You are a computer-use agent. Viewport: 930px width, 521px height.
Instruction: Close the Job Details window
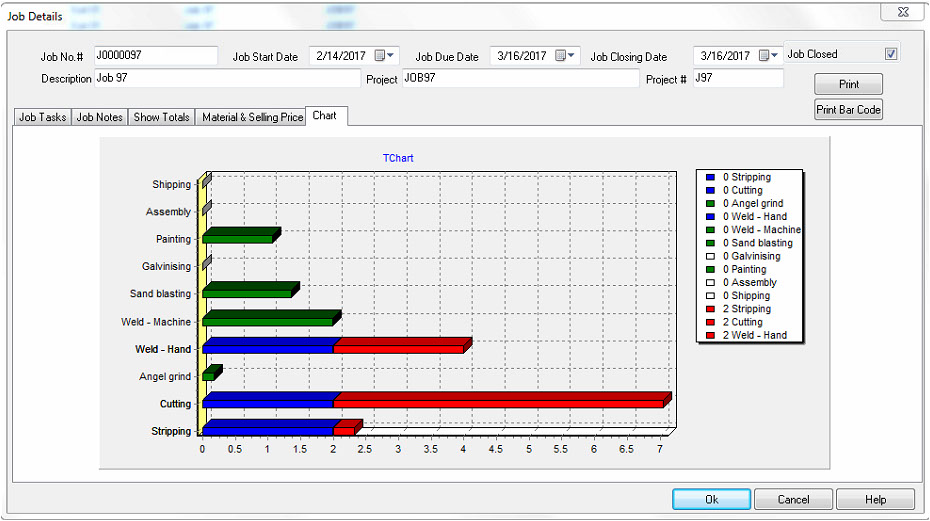coord(901,12)
